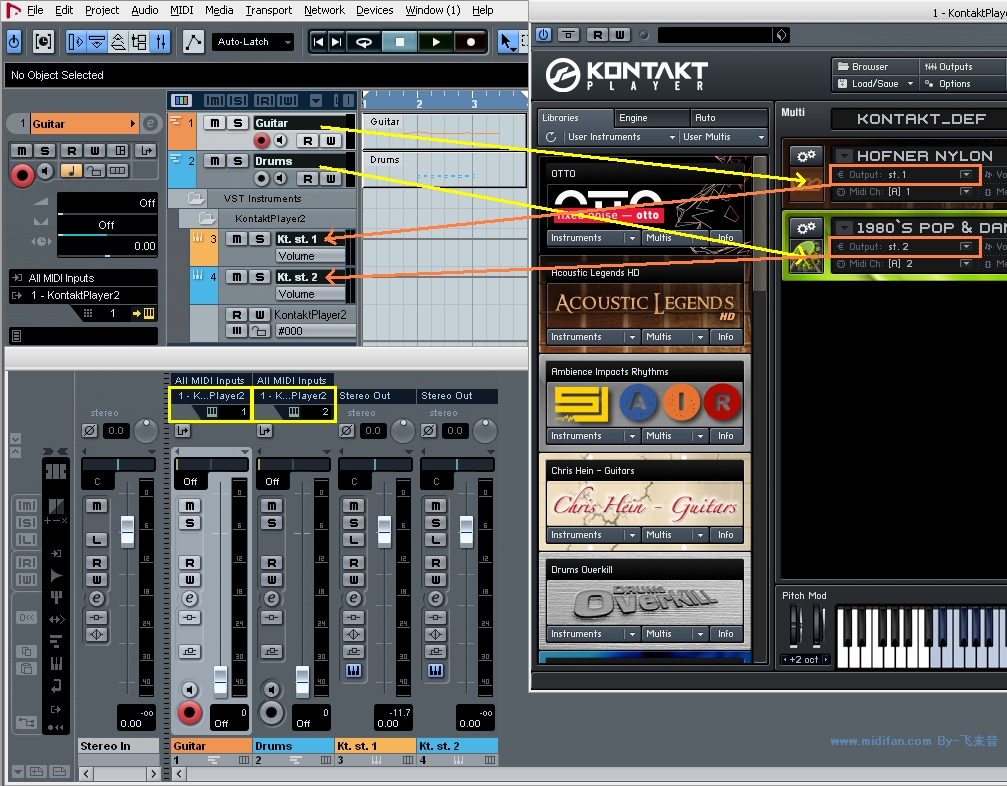Switch to the Engine tab in Kontakt
1007x786 pixels.
click(651, 118)
